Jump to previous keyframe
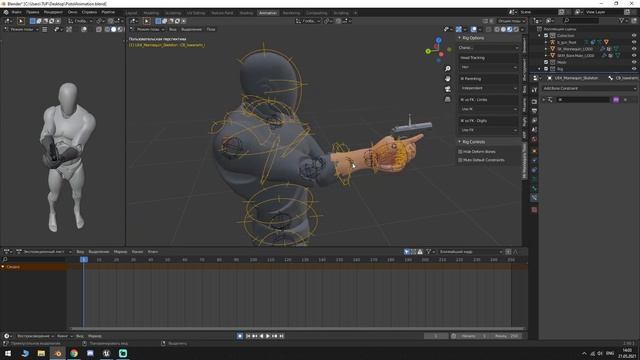Screen dimensions: 640x360 255,336
